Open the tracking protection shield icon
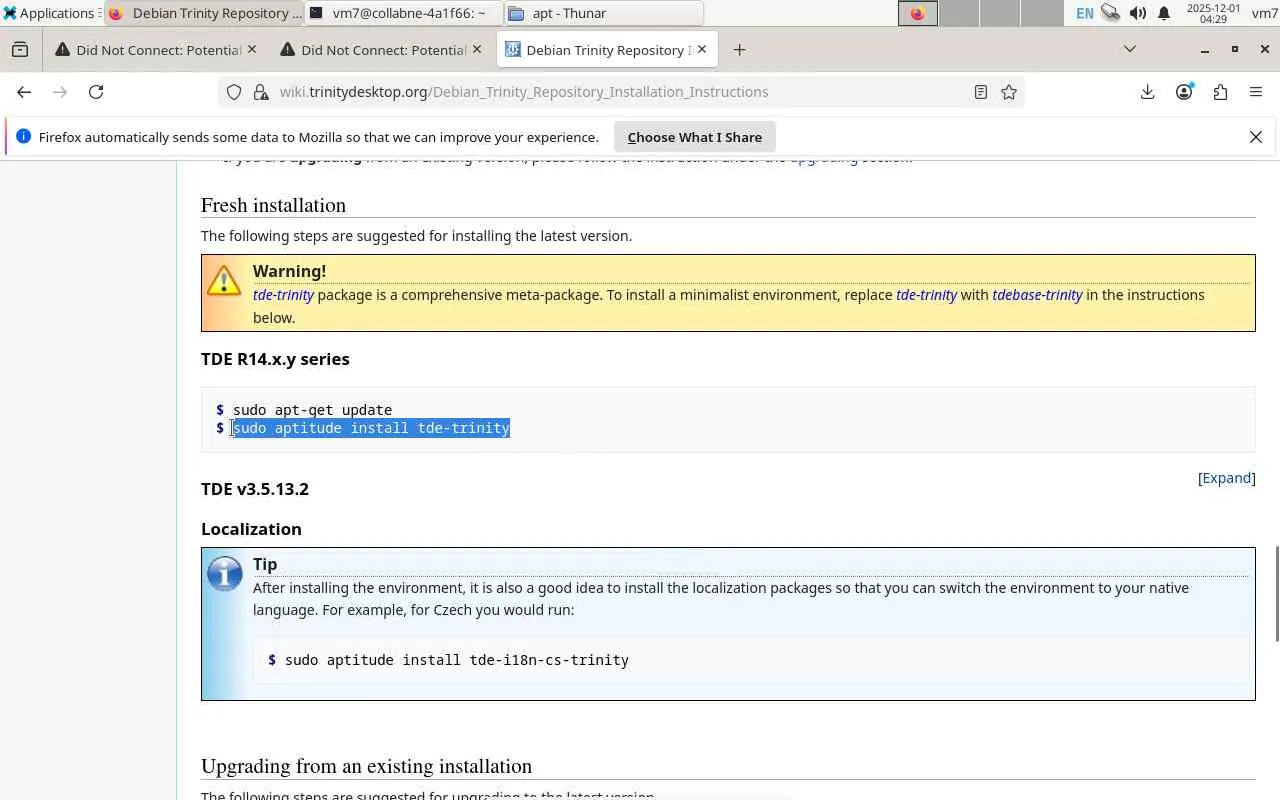 click(x=234, y=92)
